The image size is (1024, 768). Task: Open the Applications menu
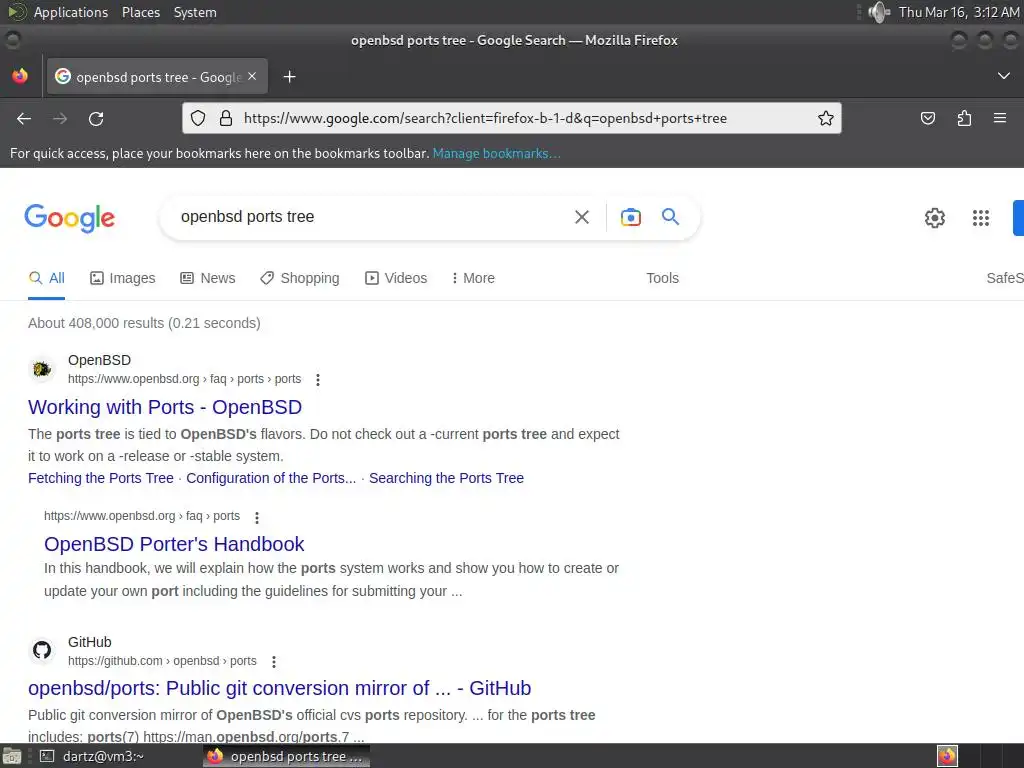(71, 12)
